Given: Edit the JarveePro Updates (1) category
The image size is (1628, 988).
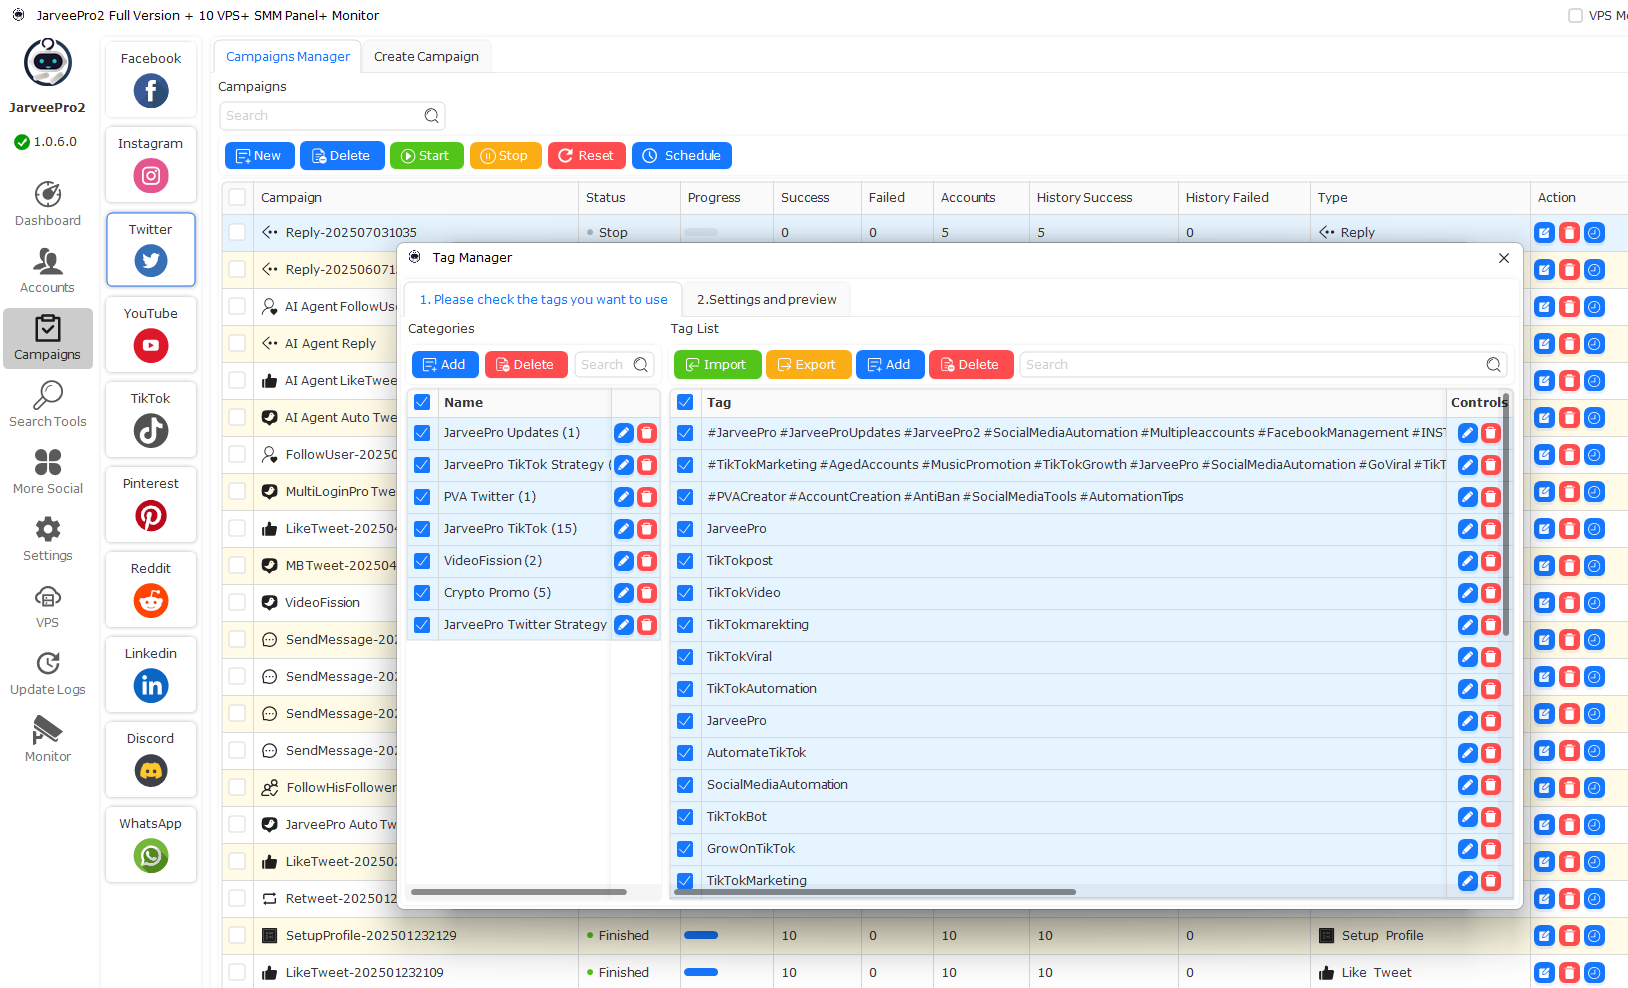Looking at the screenshot, I should pyautogui.click(x=624, y=433).
